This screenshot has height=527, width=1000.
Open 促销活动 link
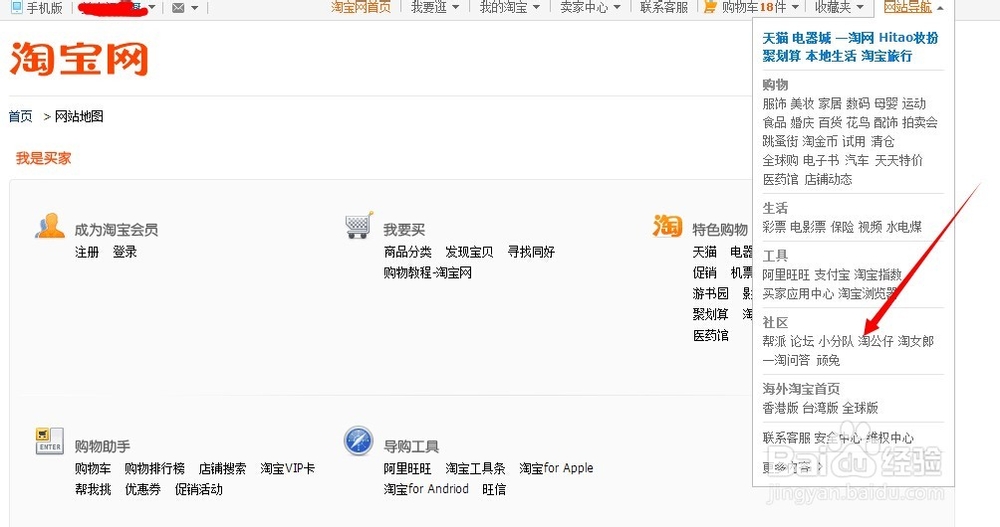[x=198, y=489]
